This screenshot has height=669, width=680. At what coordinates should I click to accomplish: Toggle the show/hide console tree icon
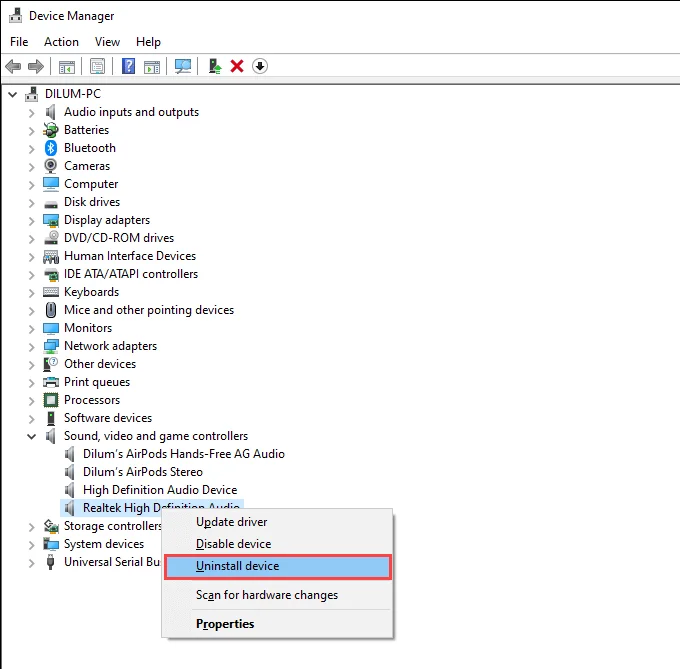[x=67, y=67]
